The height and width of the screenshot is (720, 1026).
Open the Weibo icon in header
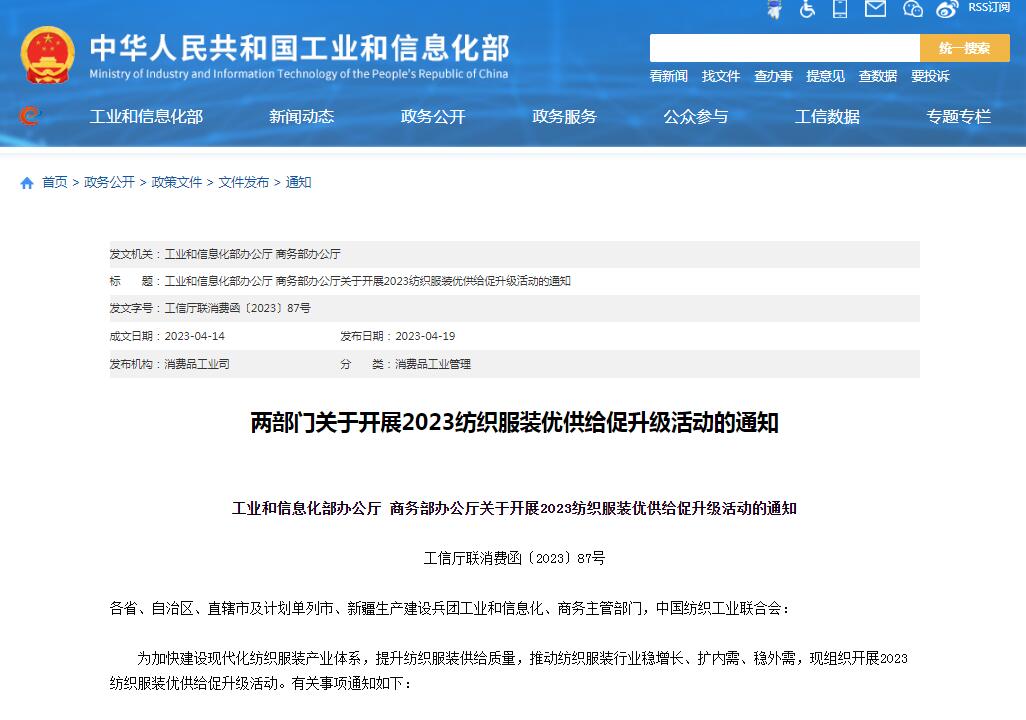(947, 9)
